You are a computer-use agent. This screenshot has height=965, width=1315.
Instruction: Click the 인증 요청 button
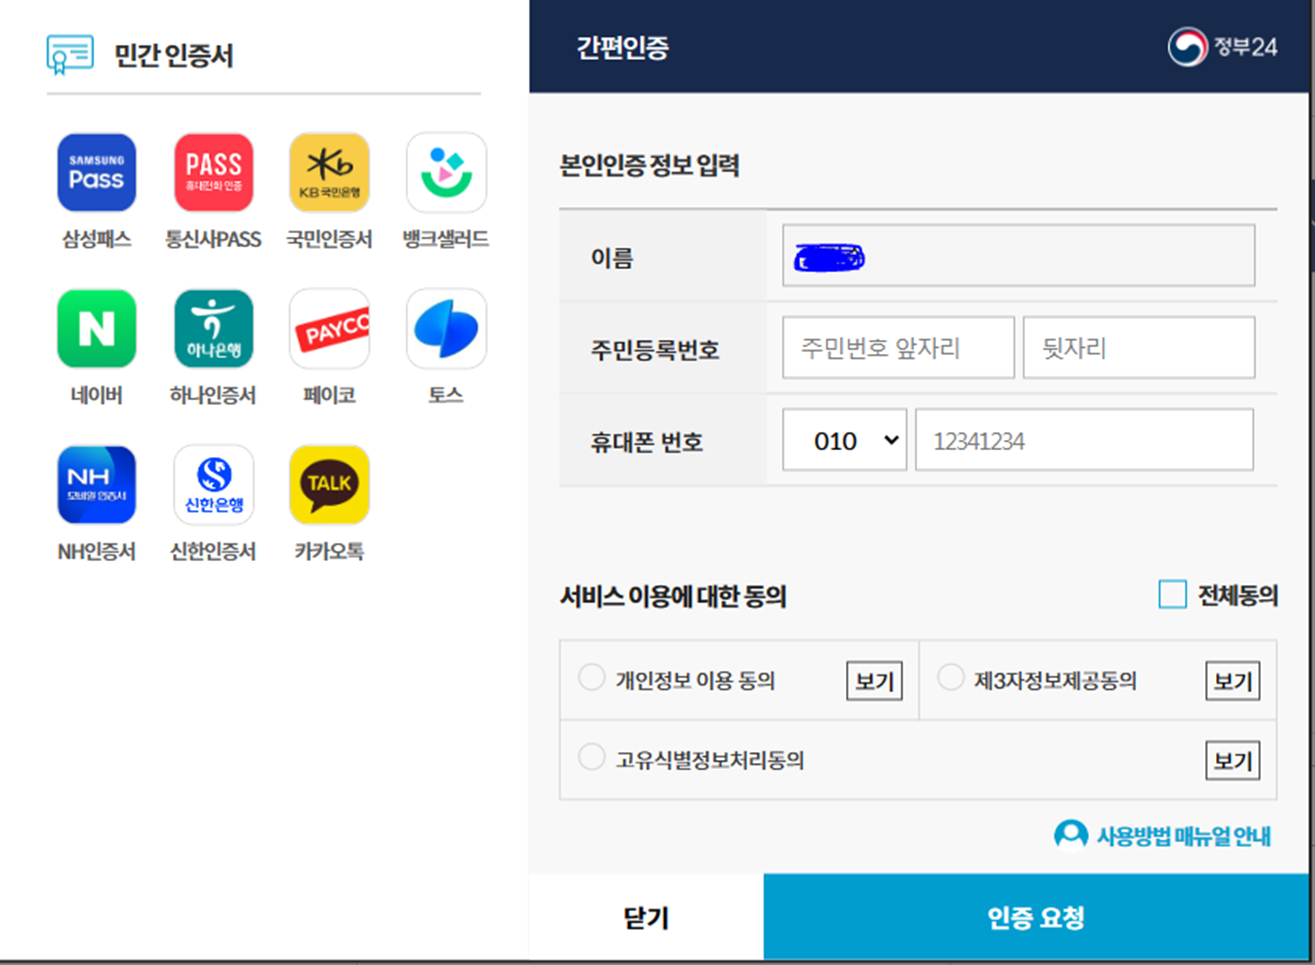tap(1036, 917)
